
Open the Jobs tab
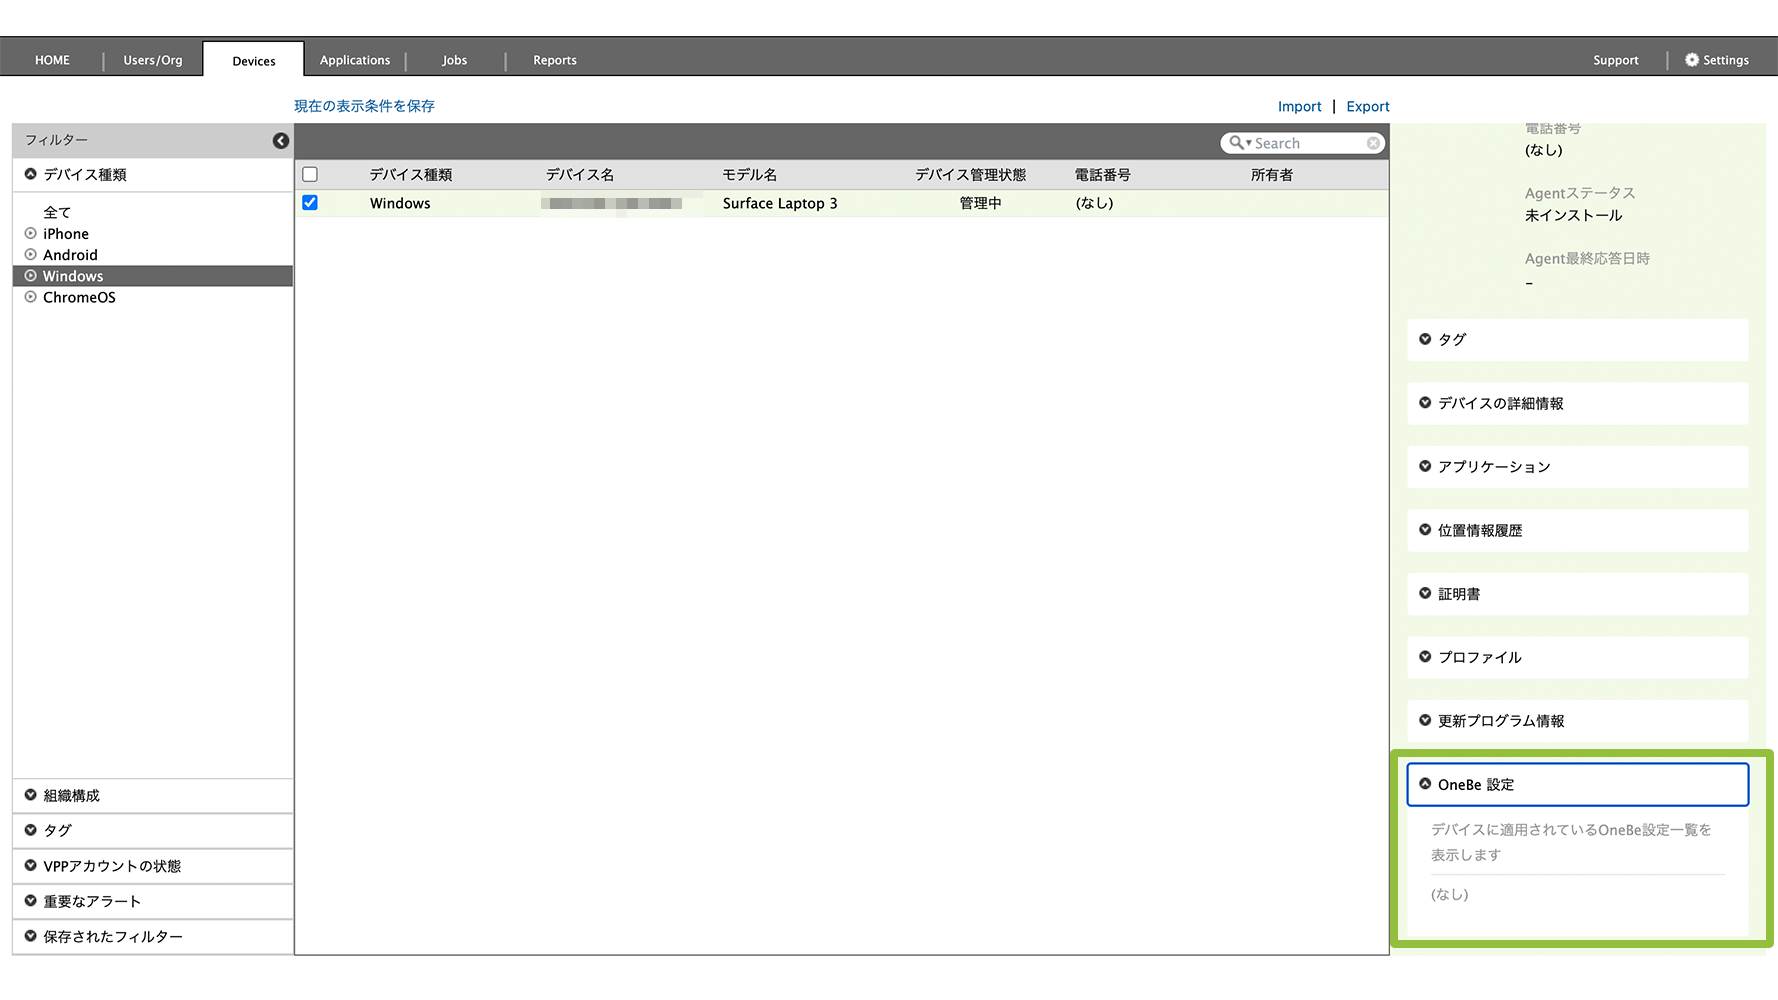(455, 60)
